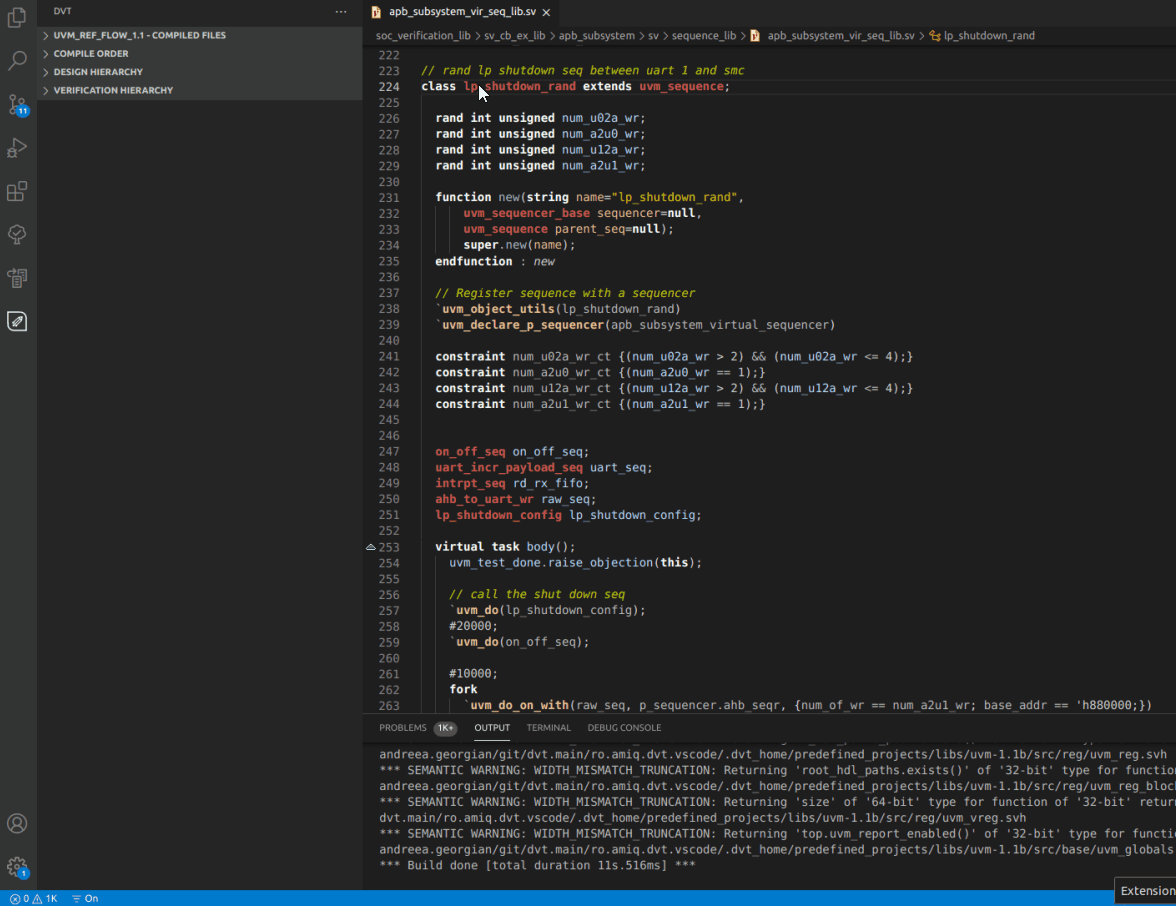
Task: Open the Run and Debug panel
Action: 16,148
